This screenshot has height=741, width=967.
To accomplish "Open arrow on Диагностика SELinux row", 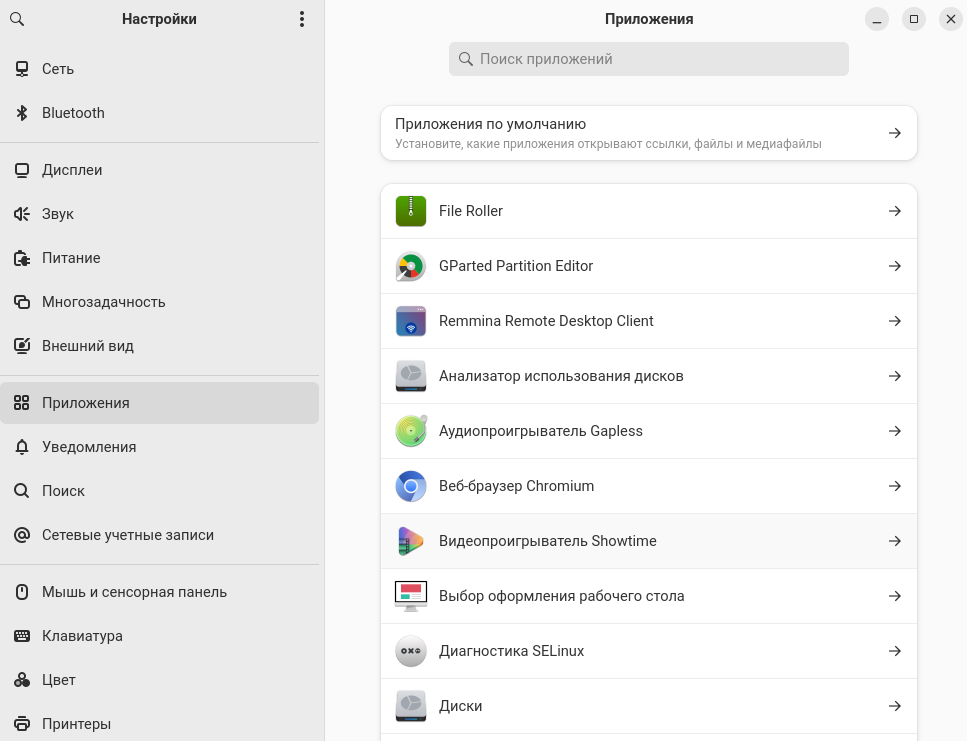I will pyautogui.click(x=895, y=651).
